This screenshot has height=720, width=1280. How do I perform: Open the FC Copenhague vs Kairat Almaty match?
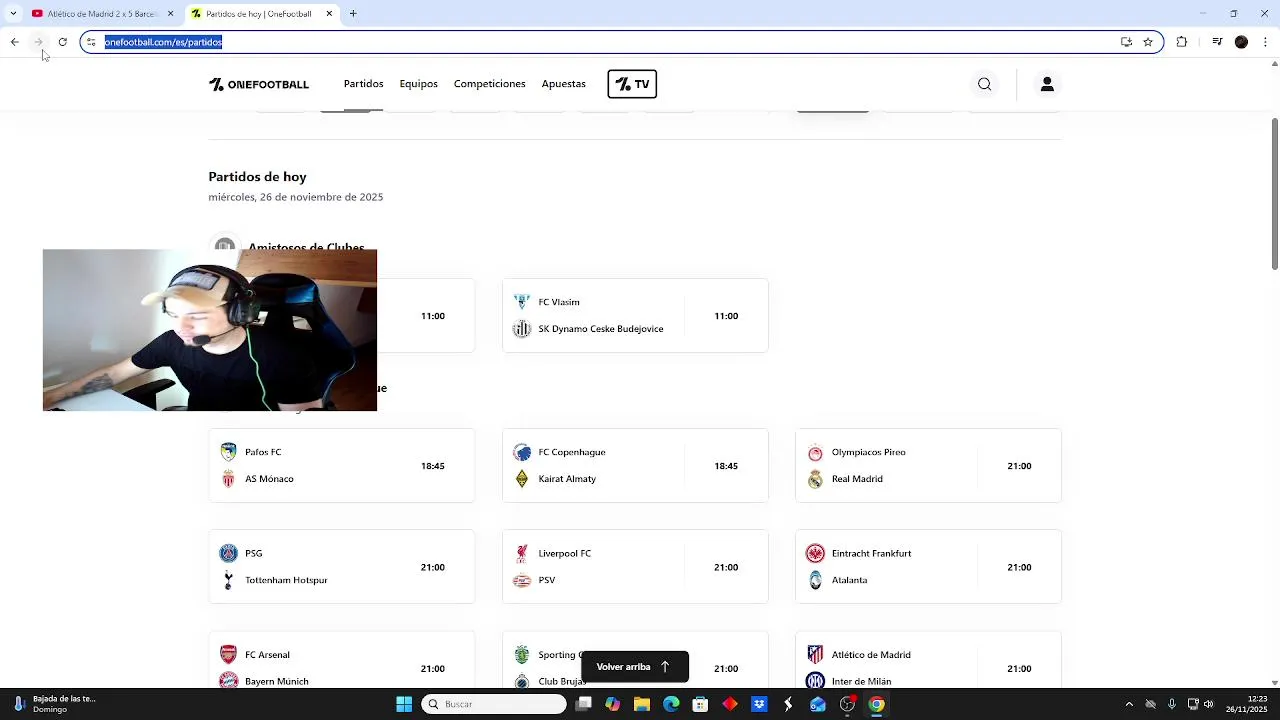[x=635, y=466]
